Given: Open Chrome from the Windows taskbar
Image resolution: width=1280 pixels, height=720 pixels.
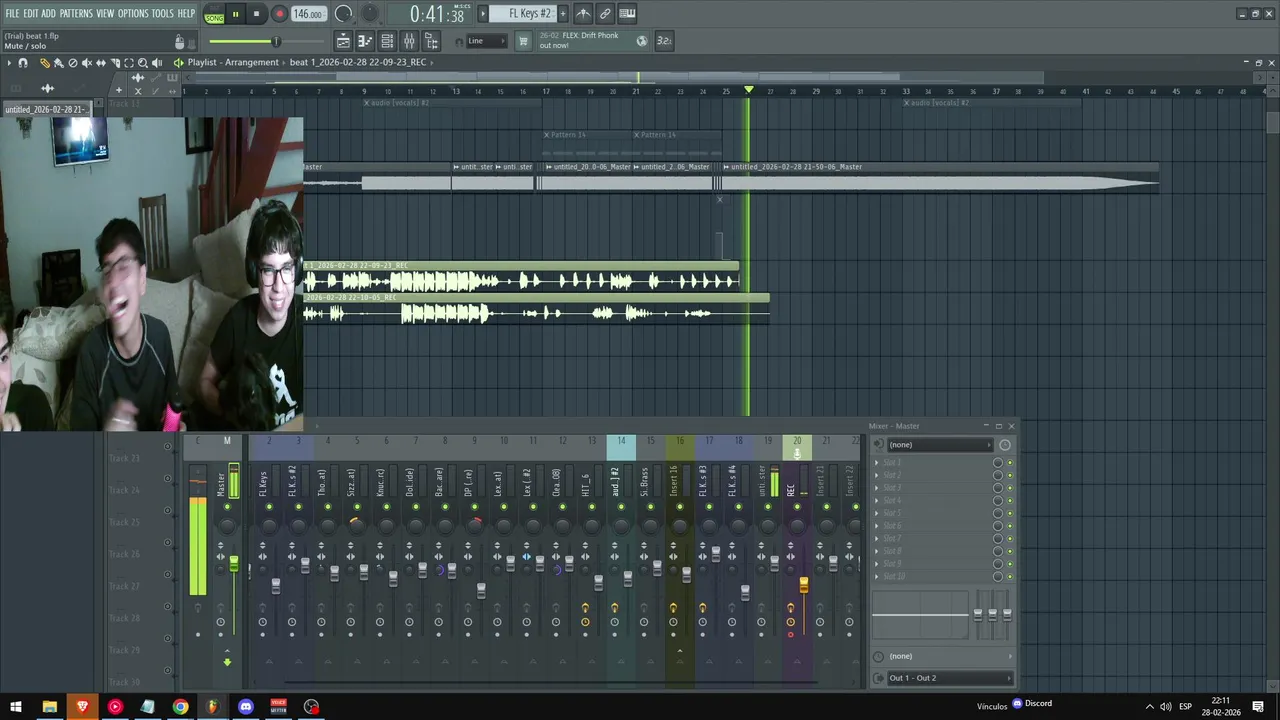Looking at the screenshot, I should coord(180,707).
